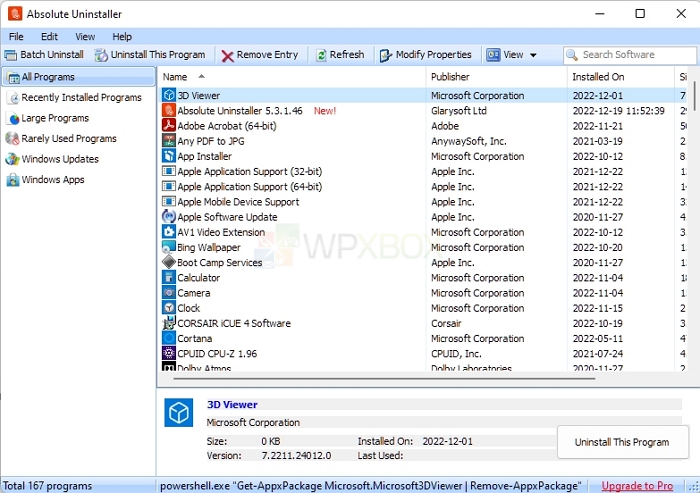Click the Batch Uninstall label
This screenshot has width=700, height=493.
(52, 54)
